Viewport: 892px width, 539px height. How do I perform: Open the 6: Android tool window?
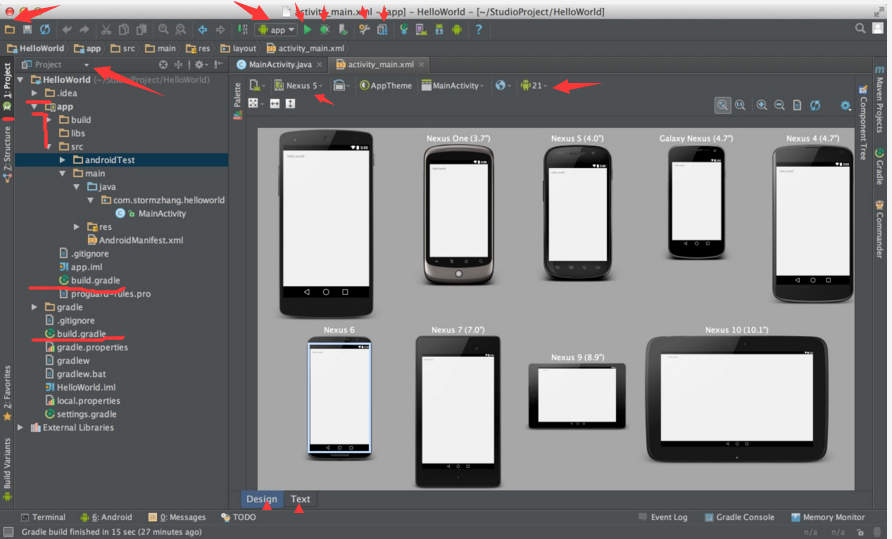(x=106, y=517)
